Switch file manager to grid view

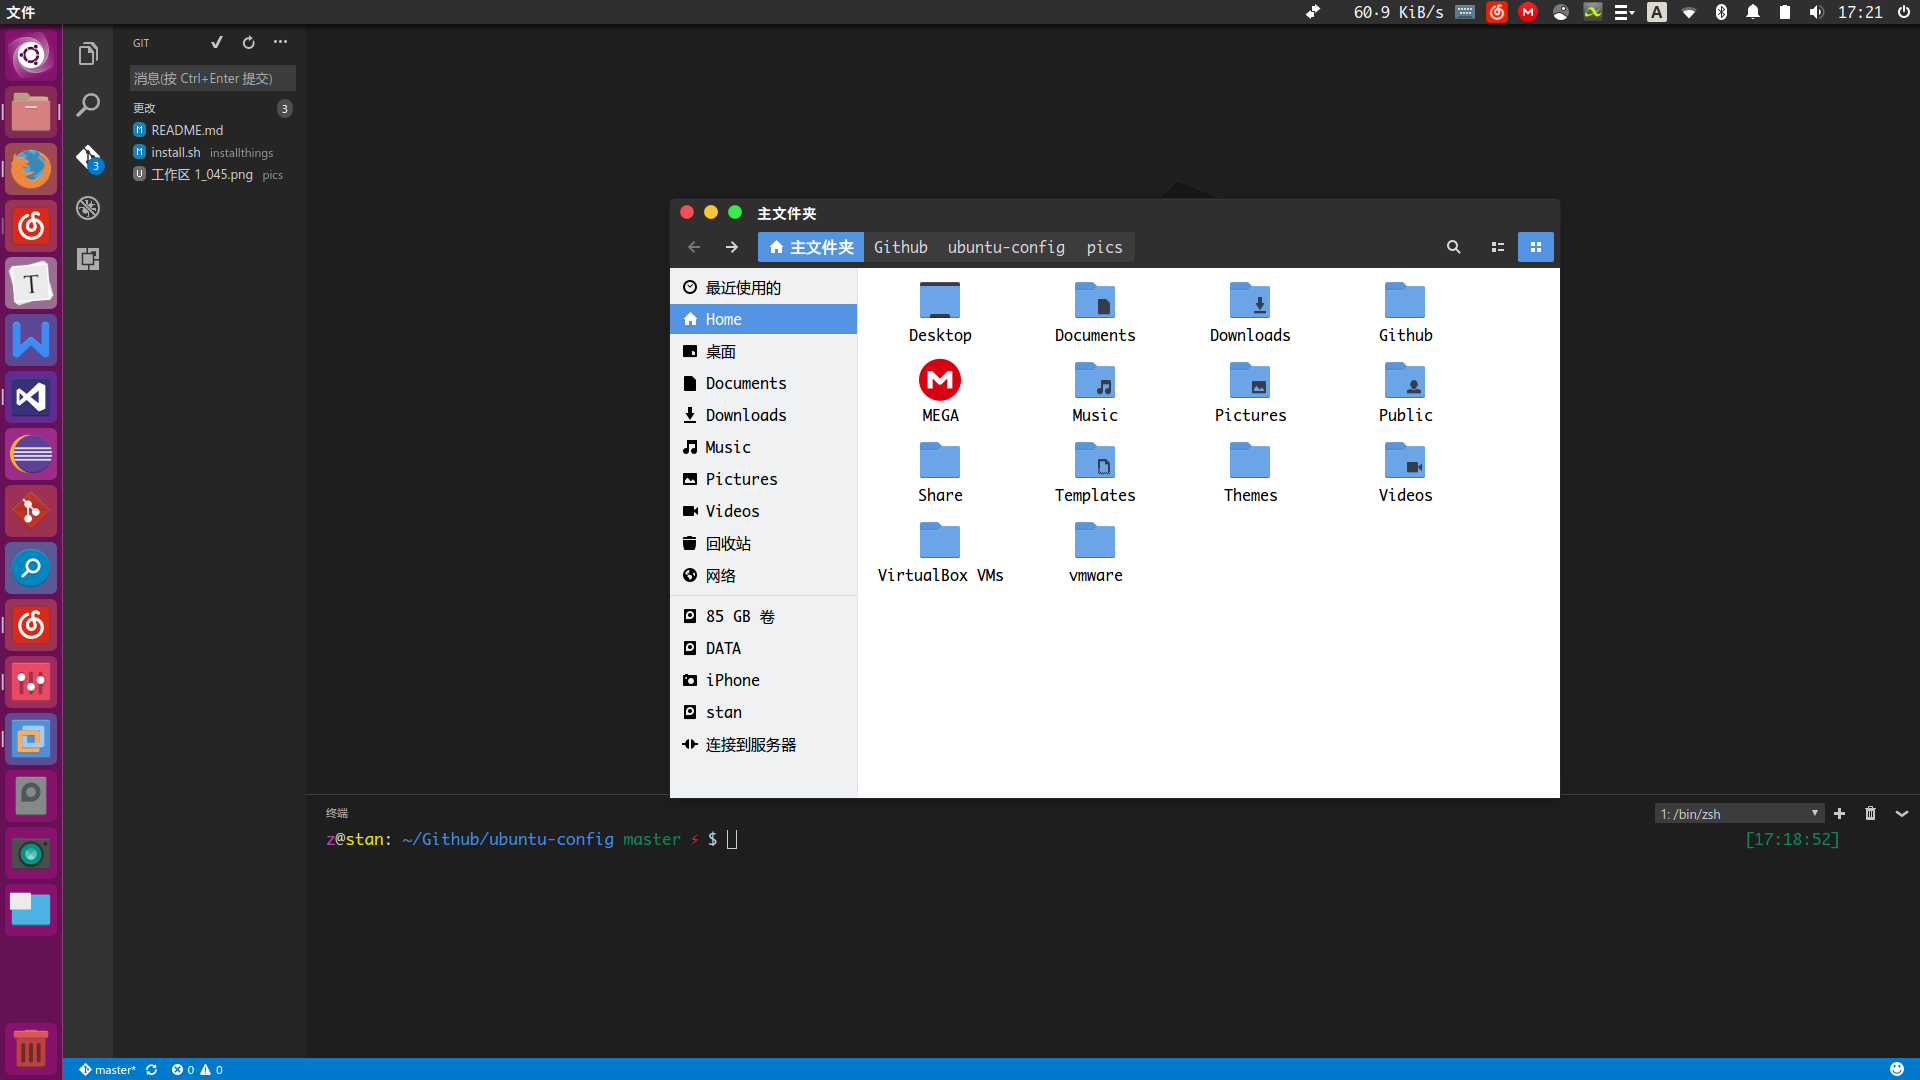point(1535,247)
